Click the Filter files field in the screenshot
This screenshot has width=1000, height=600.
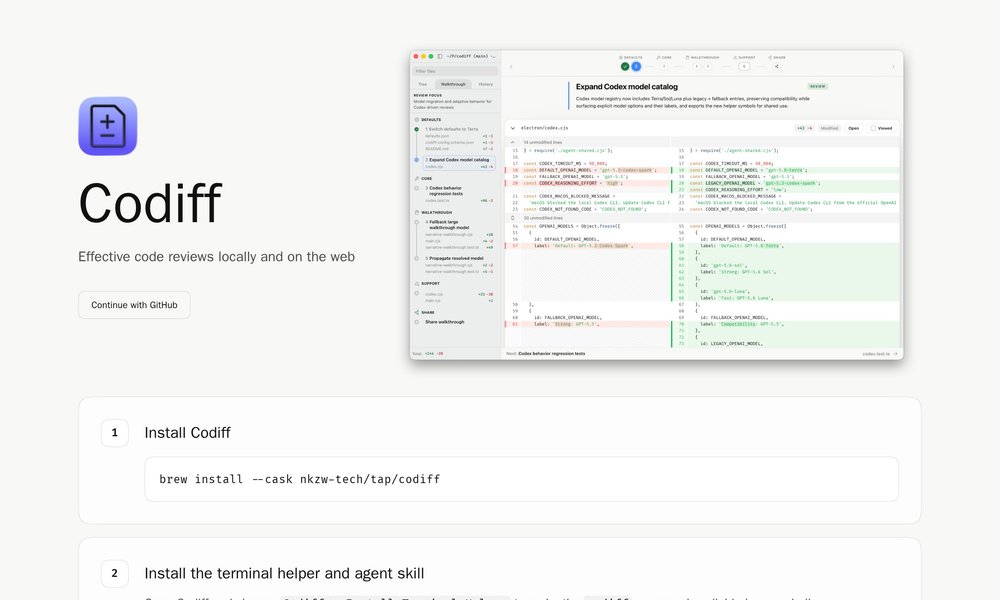(455, 71)
